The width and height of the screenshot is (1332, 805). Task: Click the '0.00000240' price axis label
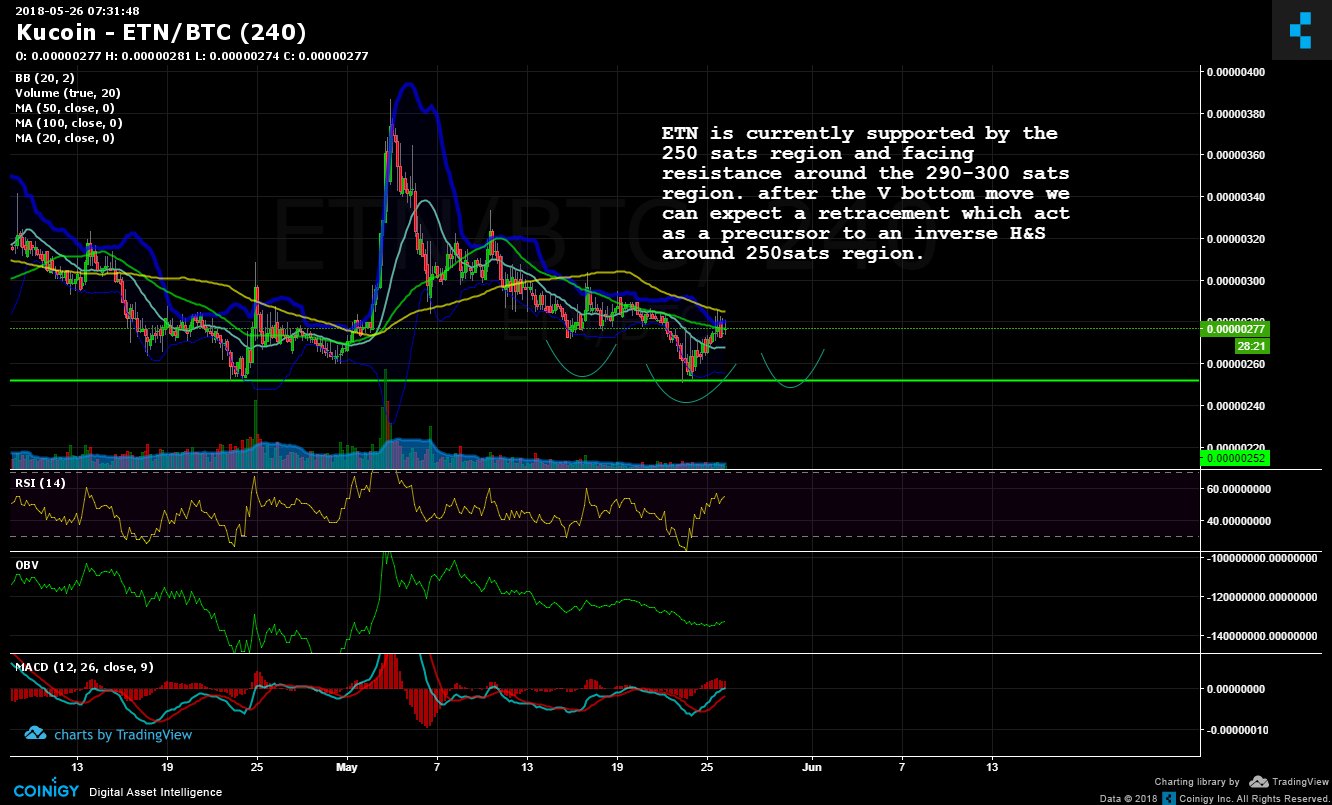coord(1237,406)
